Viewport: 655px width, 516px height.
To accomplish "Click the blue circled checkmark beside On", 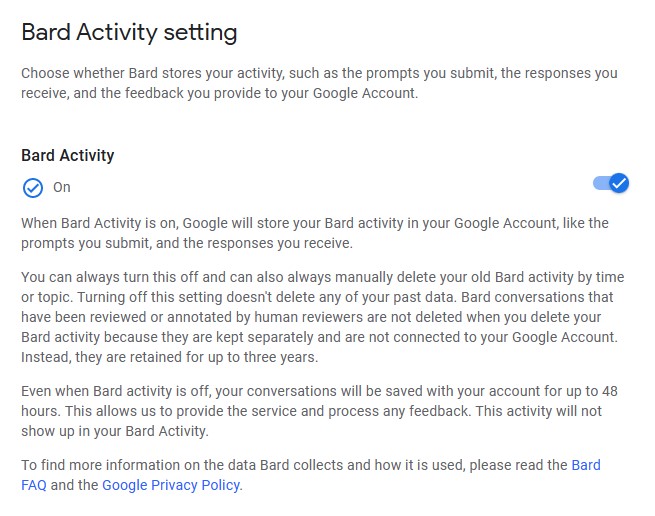I will pyautogui.click(x=33, y=188).
